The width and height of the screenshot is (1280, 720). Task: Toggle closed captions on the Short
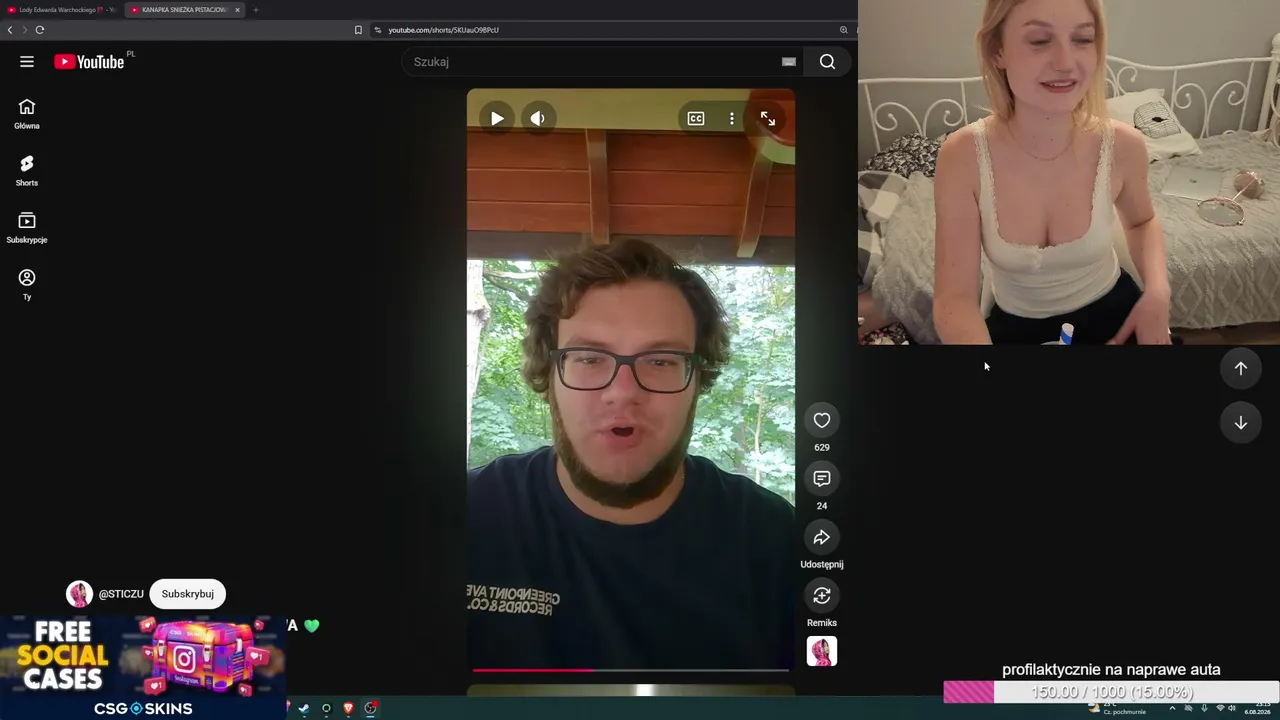[x=696, y=118]
